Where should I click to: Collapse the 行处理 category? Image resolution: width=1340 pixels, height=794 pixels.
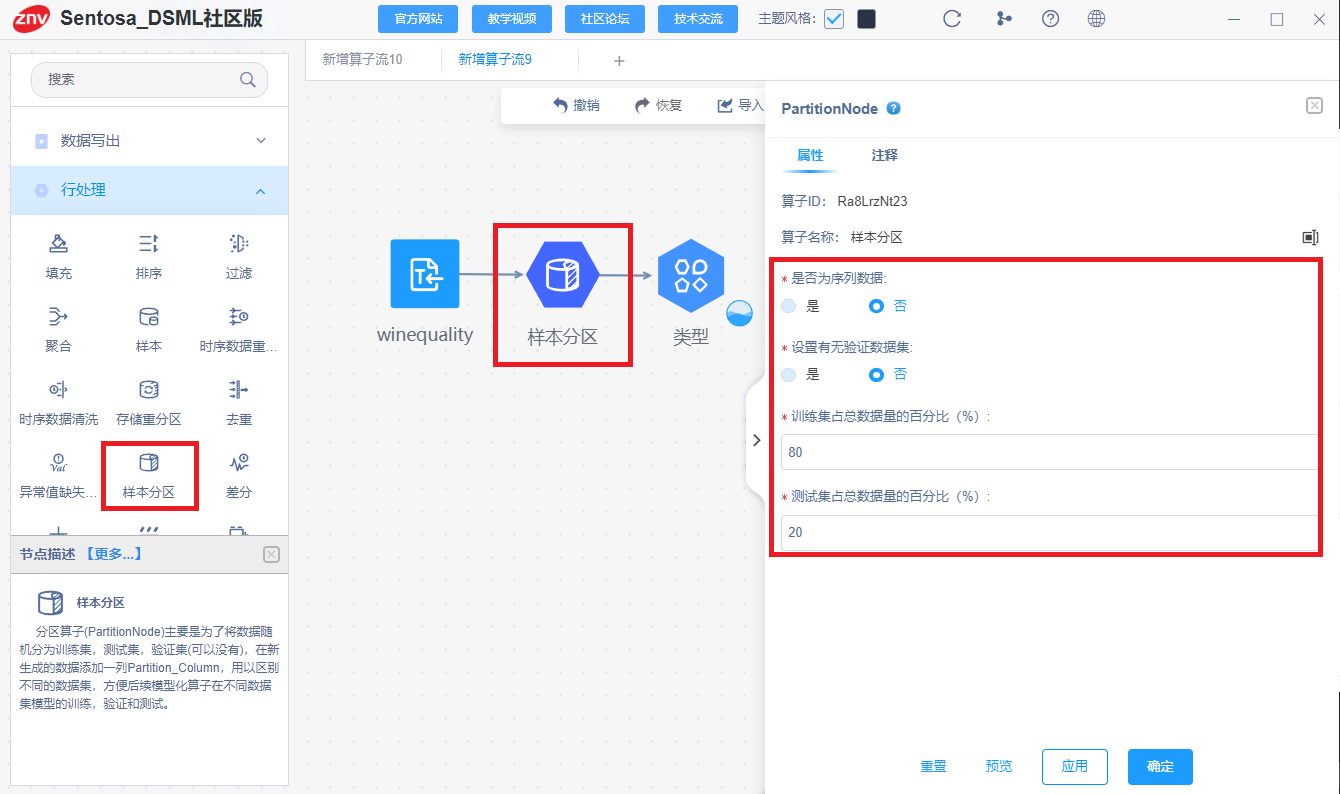(150, 190)
